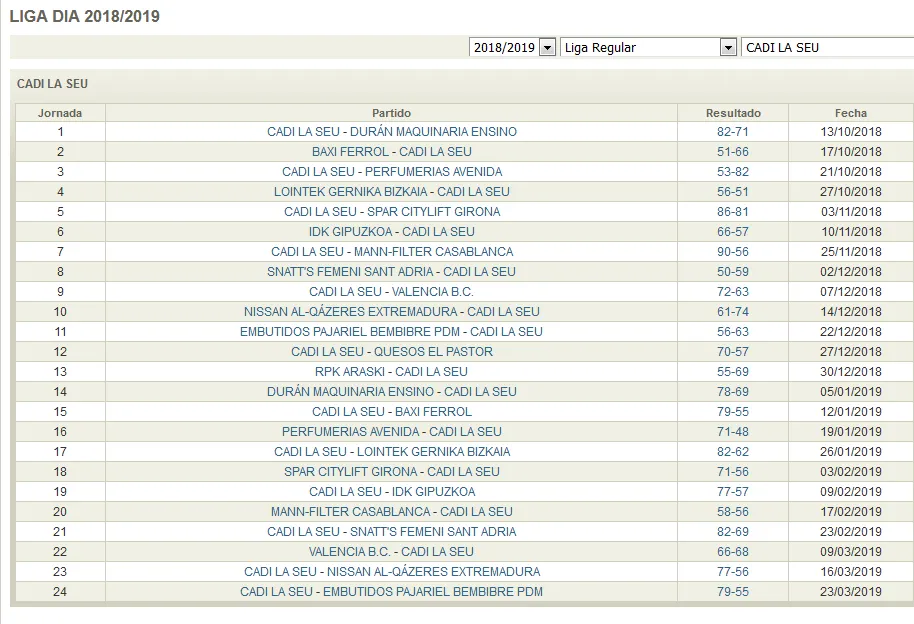
Task: Open match NISSAN AL-QÁZERES EXTREMADURA - CADI LA SEU
Action: tap(392, 311)
